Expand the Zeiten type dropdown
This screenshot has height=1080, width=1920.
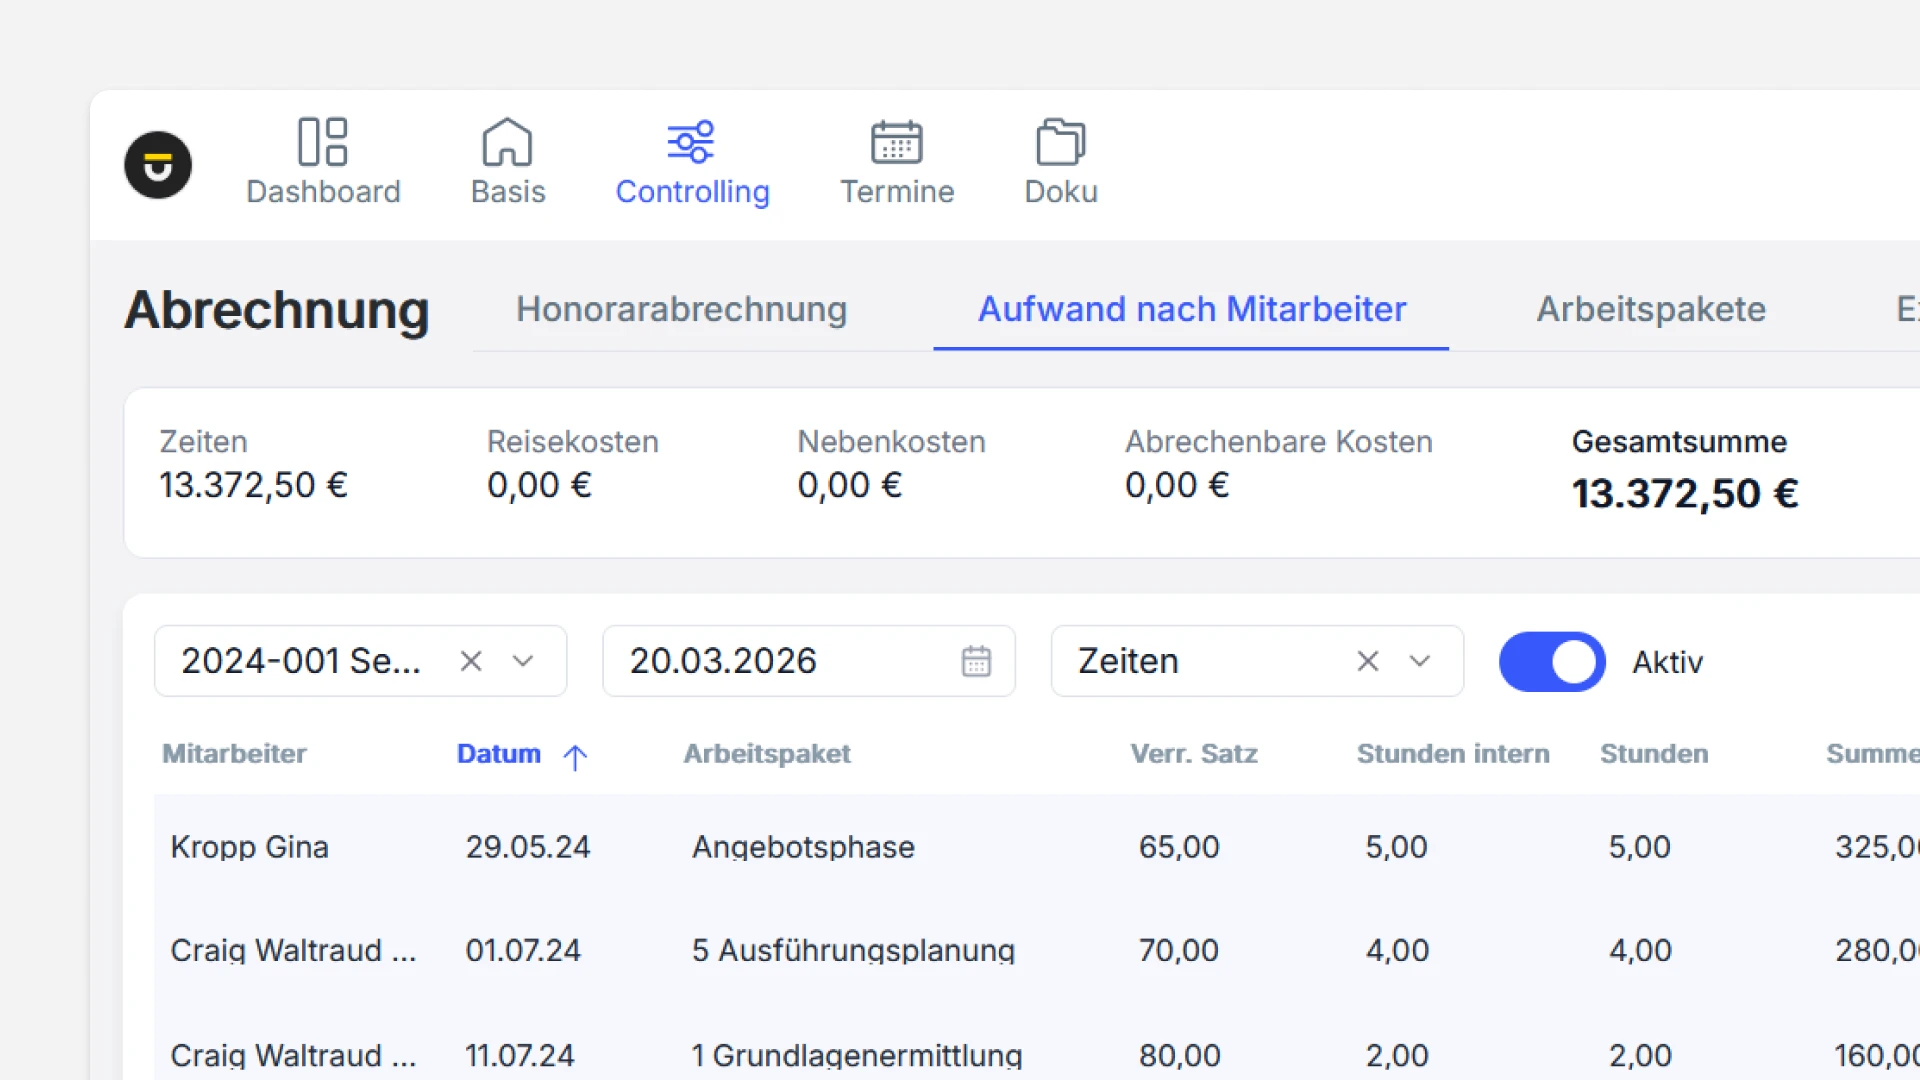1420,661
